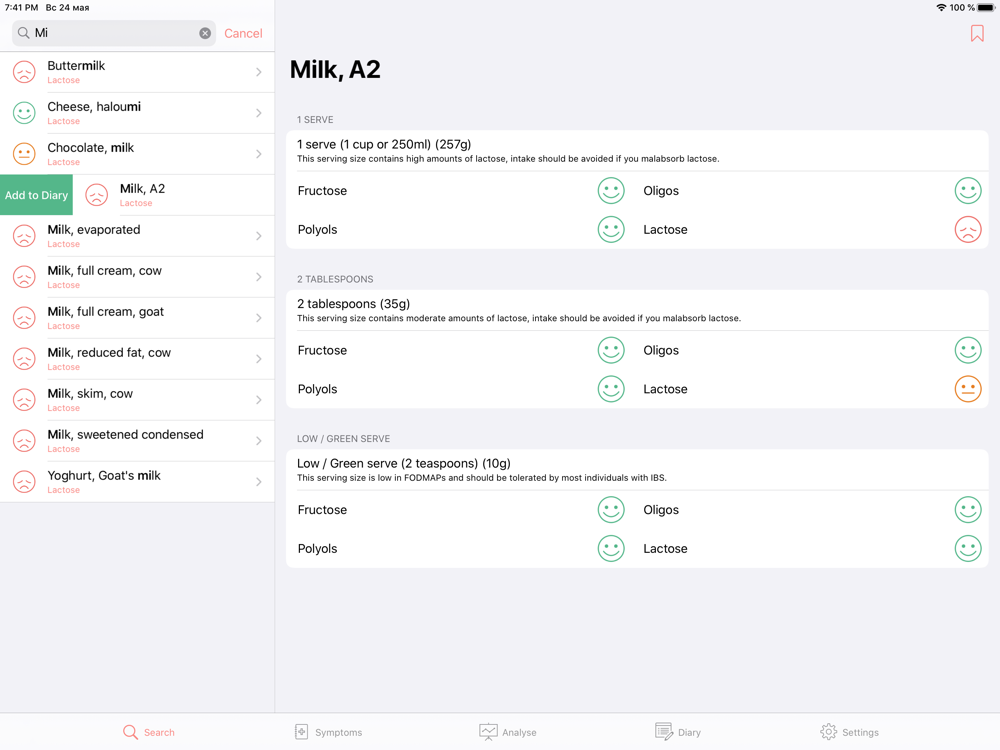Open Milk, skim, cow chevron

coord(259,400)
